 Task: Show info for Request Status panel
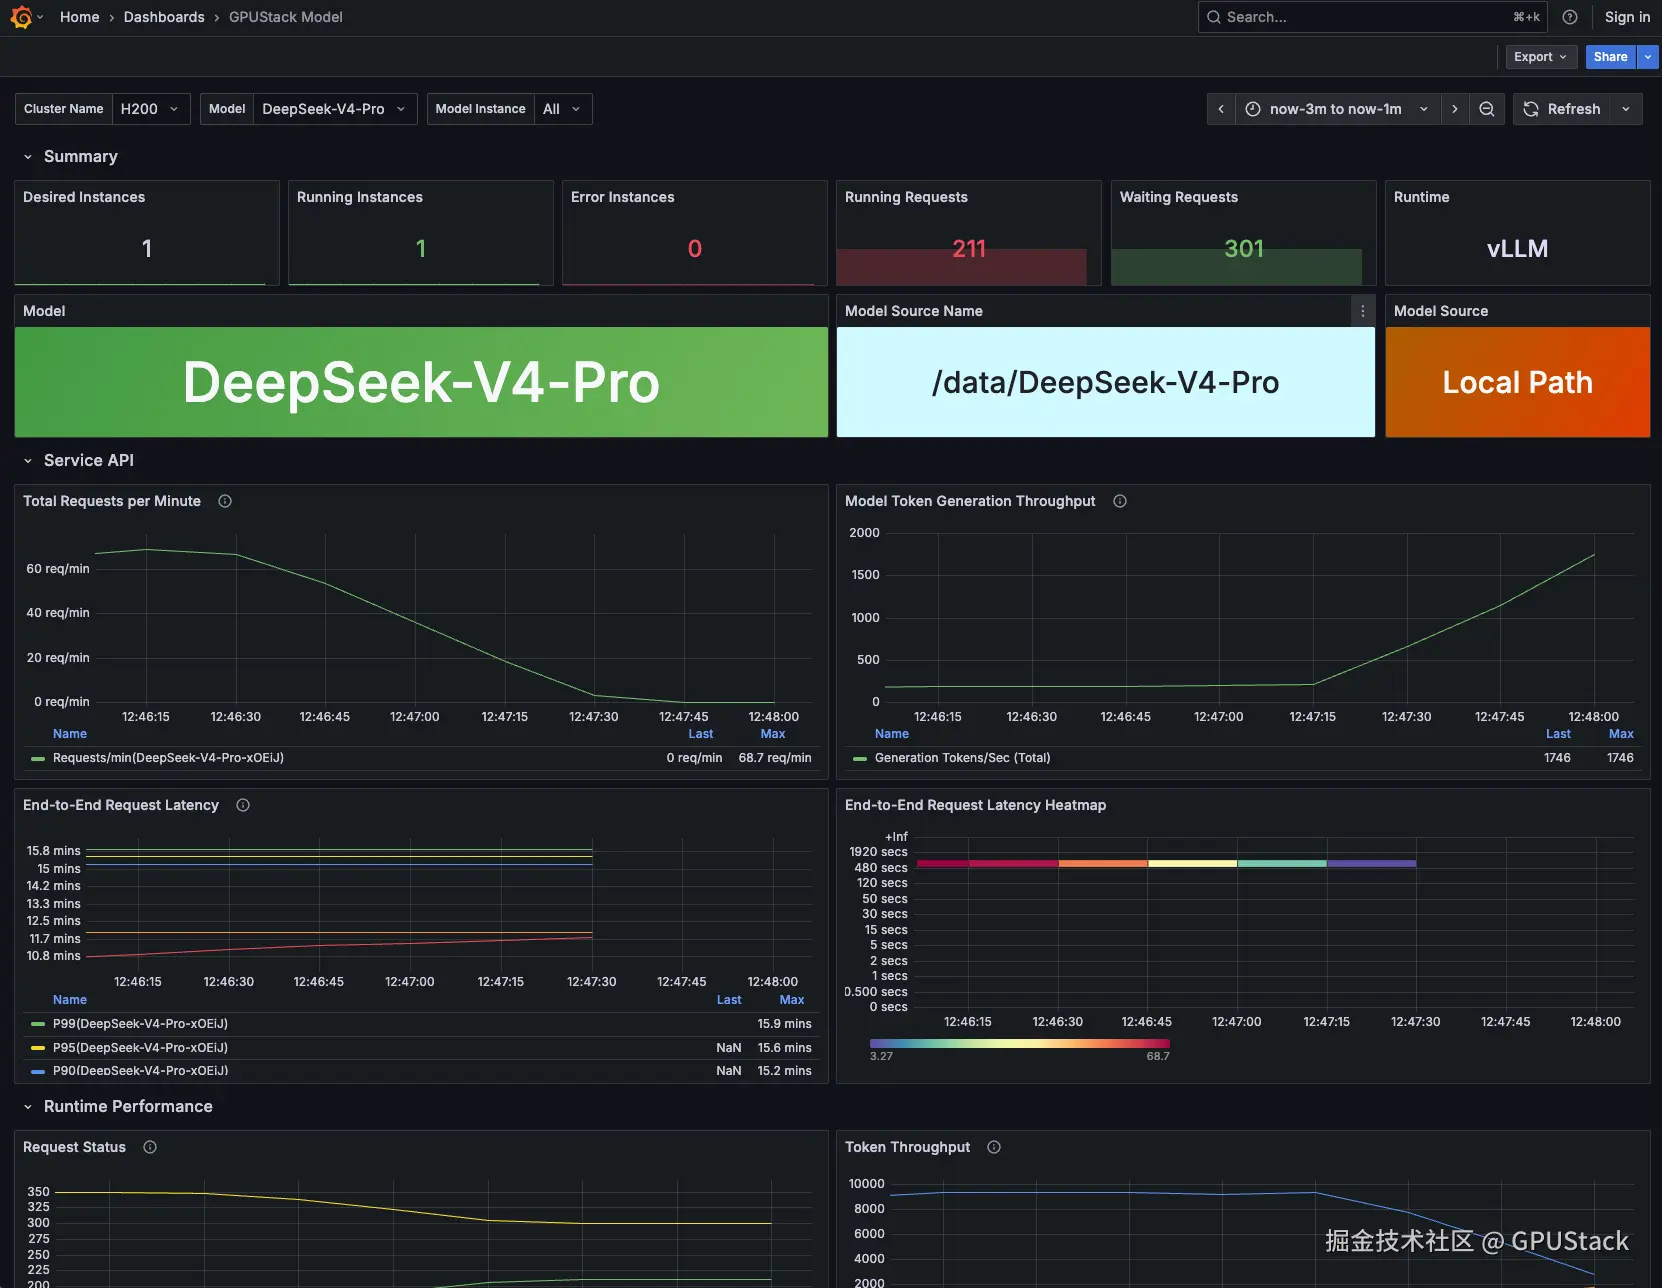pyautogui.click(x=150, y=1147)
